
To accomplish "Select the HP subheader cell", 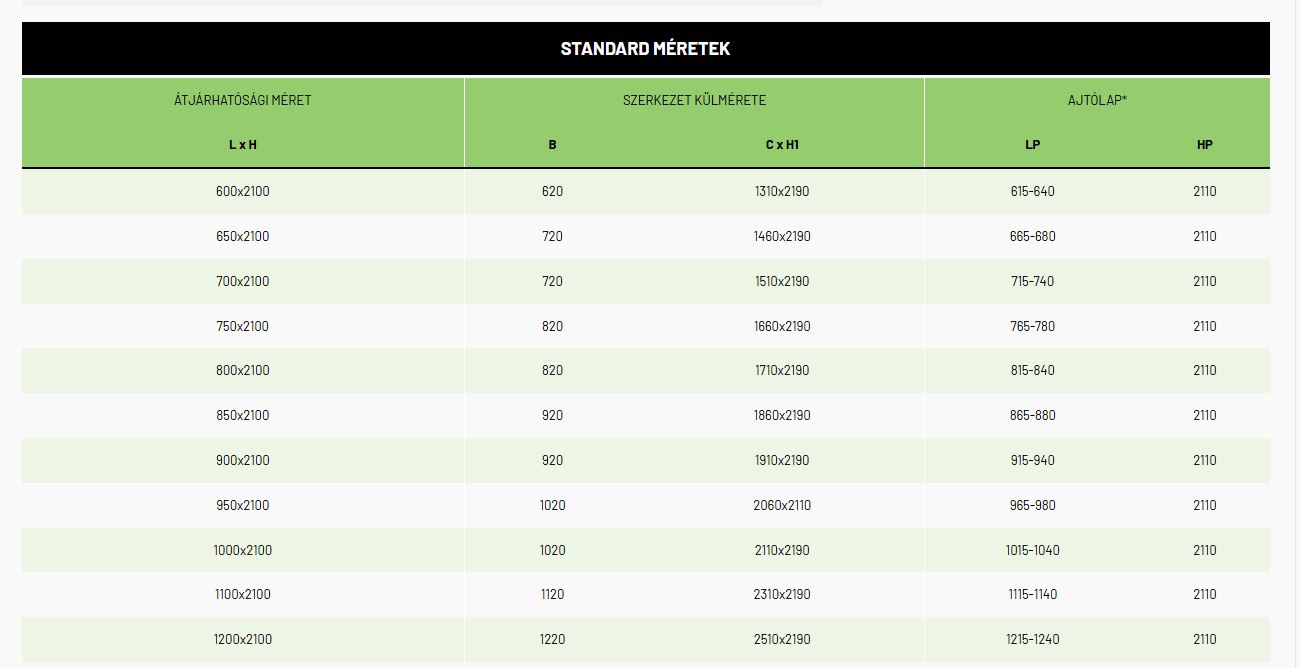I will pos(1204,144).
